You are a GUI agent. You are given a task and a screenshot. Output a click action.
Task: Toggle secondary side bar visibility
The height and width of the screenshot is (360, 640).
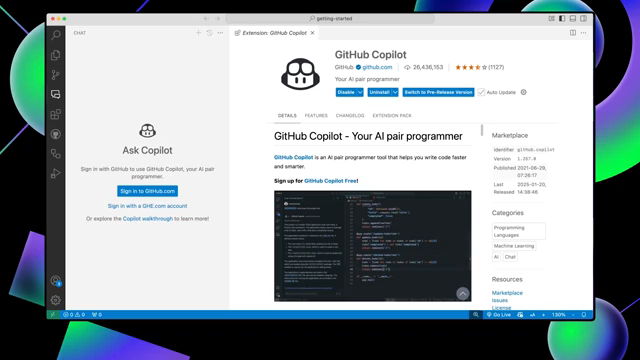(x=584, y=18)
